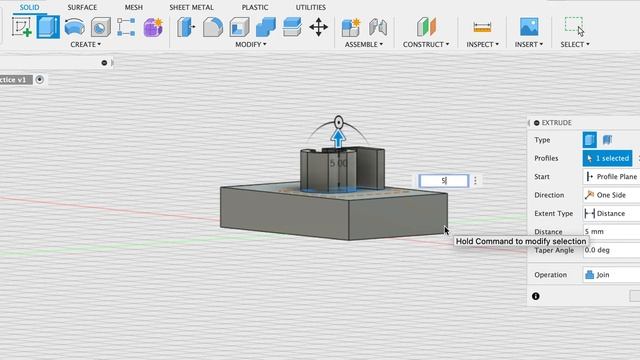The image size is (640, 360).
Task: Open the Direction One Side dropdown
Action: tap(611, 195)
